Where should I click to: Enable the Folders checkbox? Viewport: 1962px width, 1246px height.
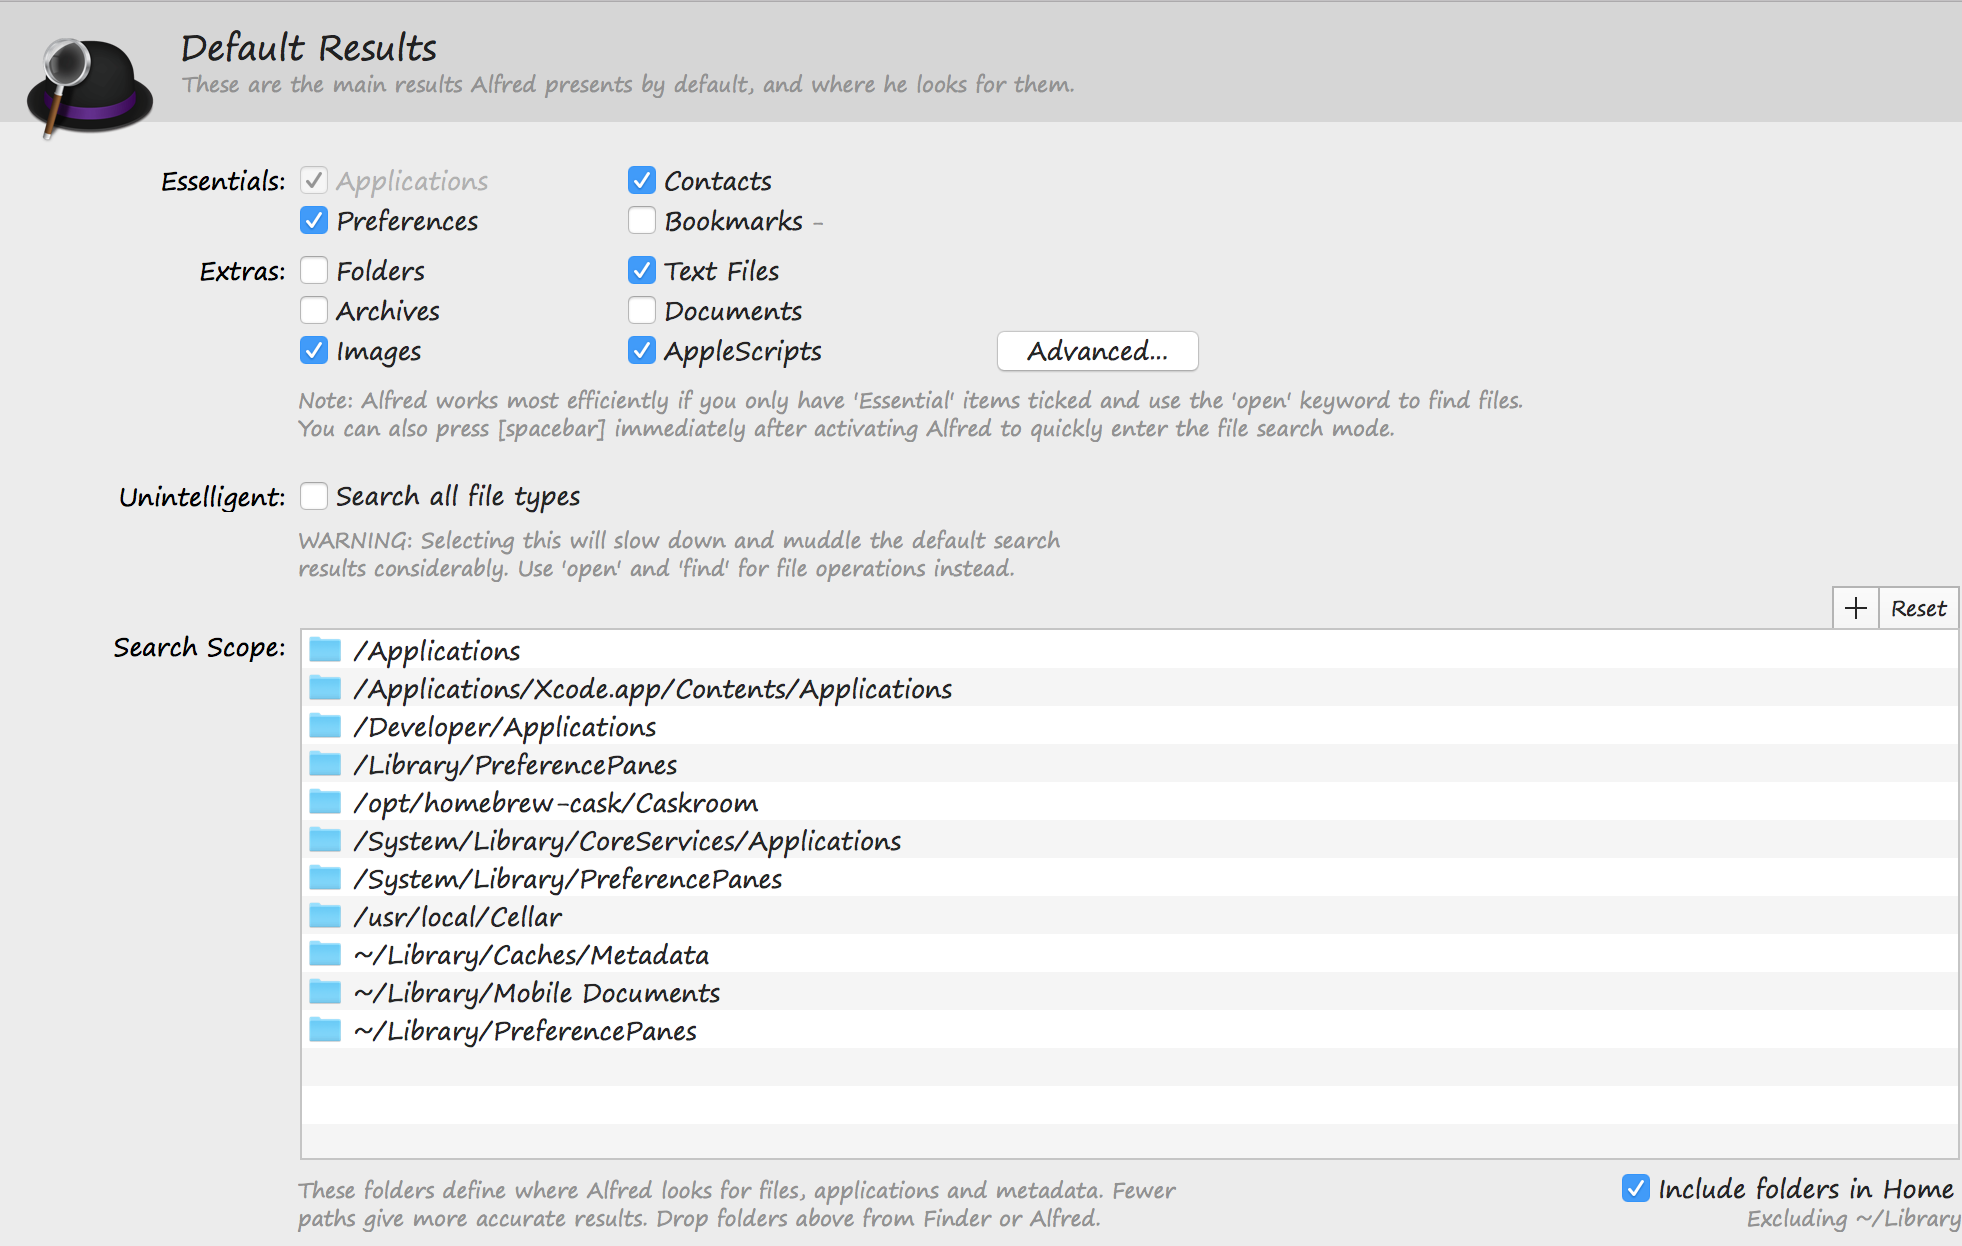[314, 270]
